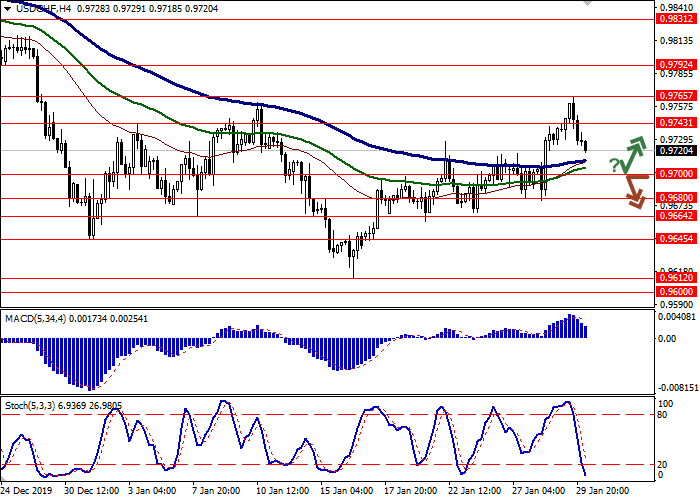Image resolution: width=700 pixels, height=500 pixels.
Task: Click the current price 0.97204 label
Action: [673, 151]
